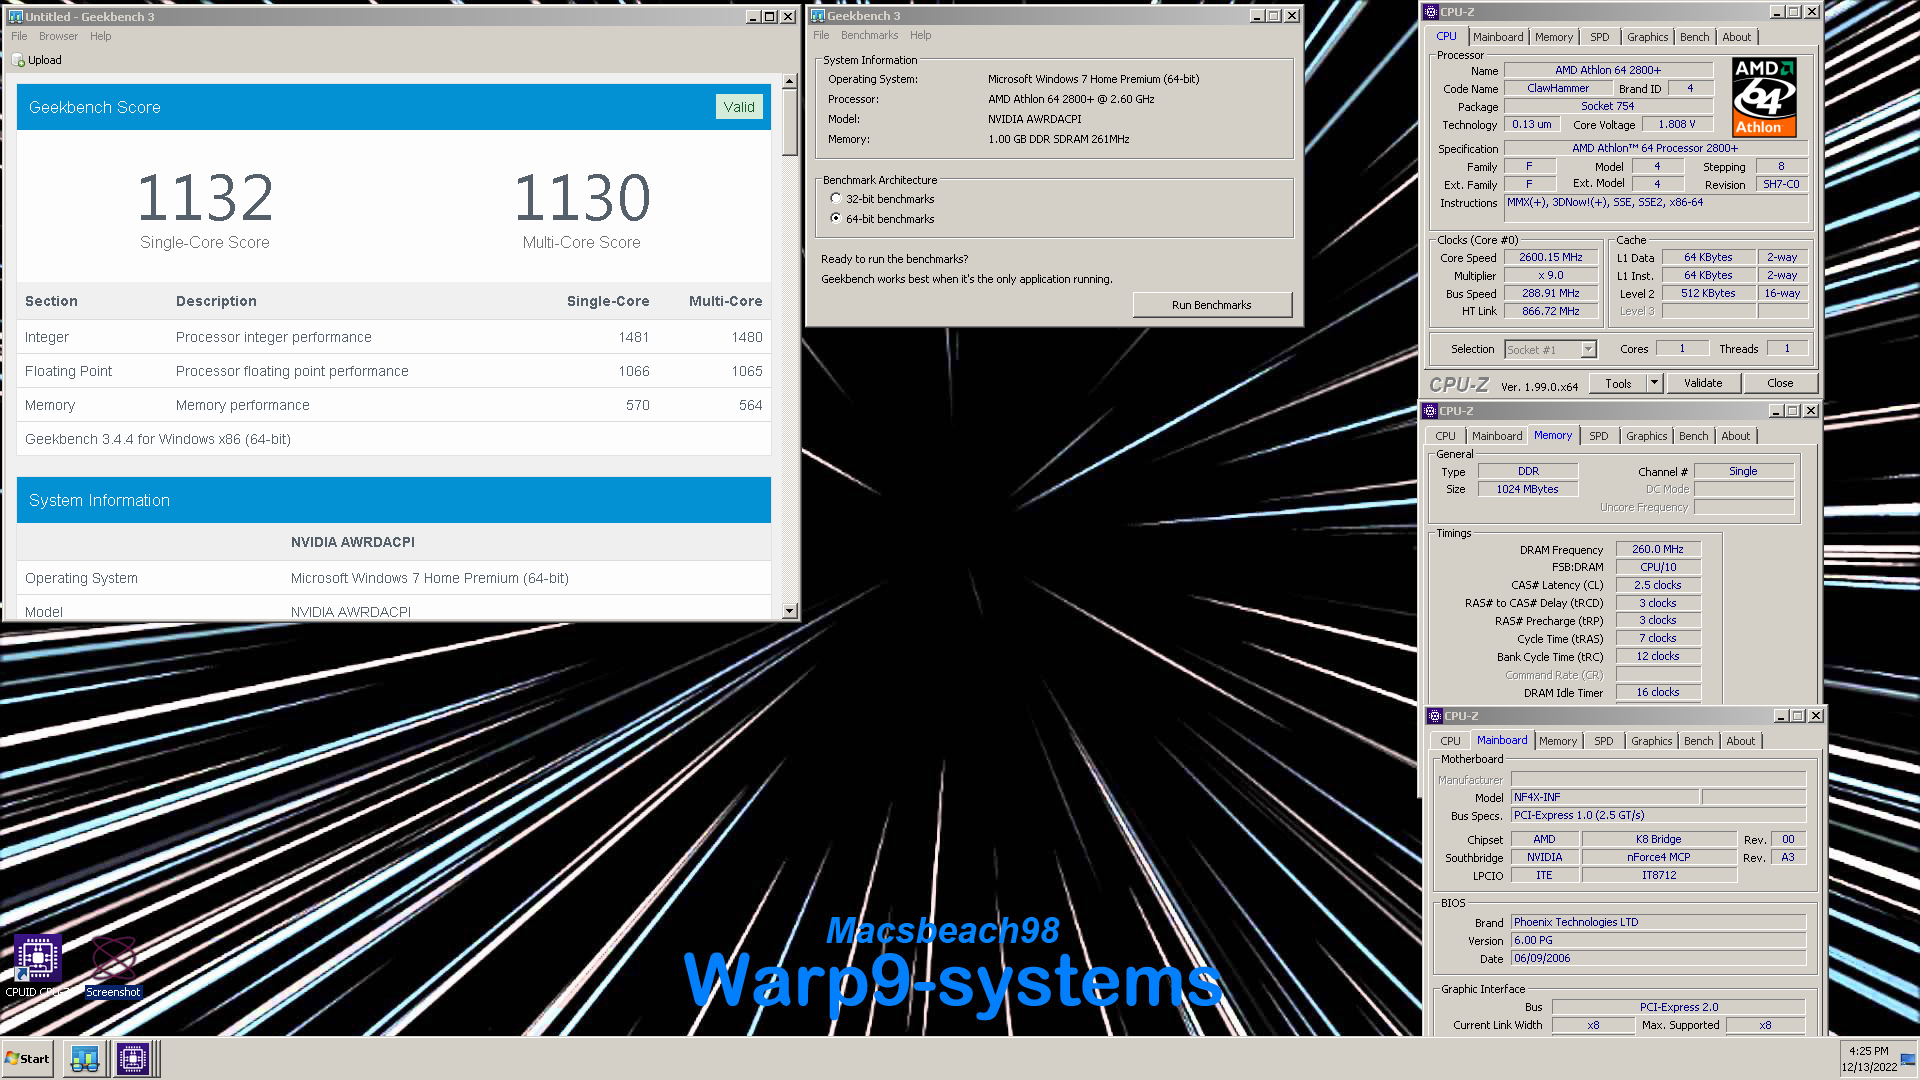
Task: Click the Multi-Core Score 1130 number
Action: tap(582, 197)
